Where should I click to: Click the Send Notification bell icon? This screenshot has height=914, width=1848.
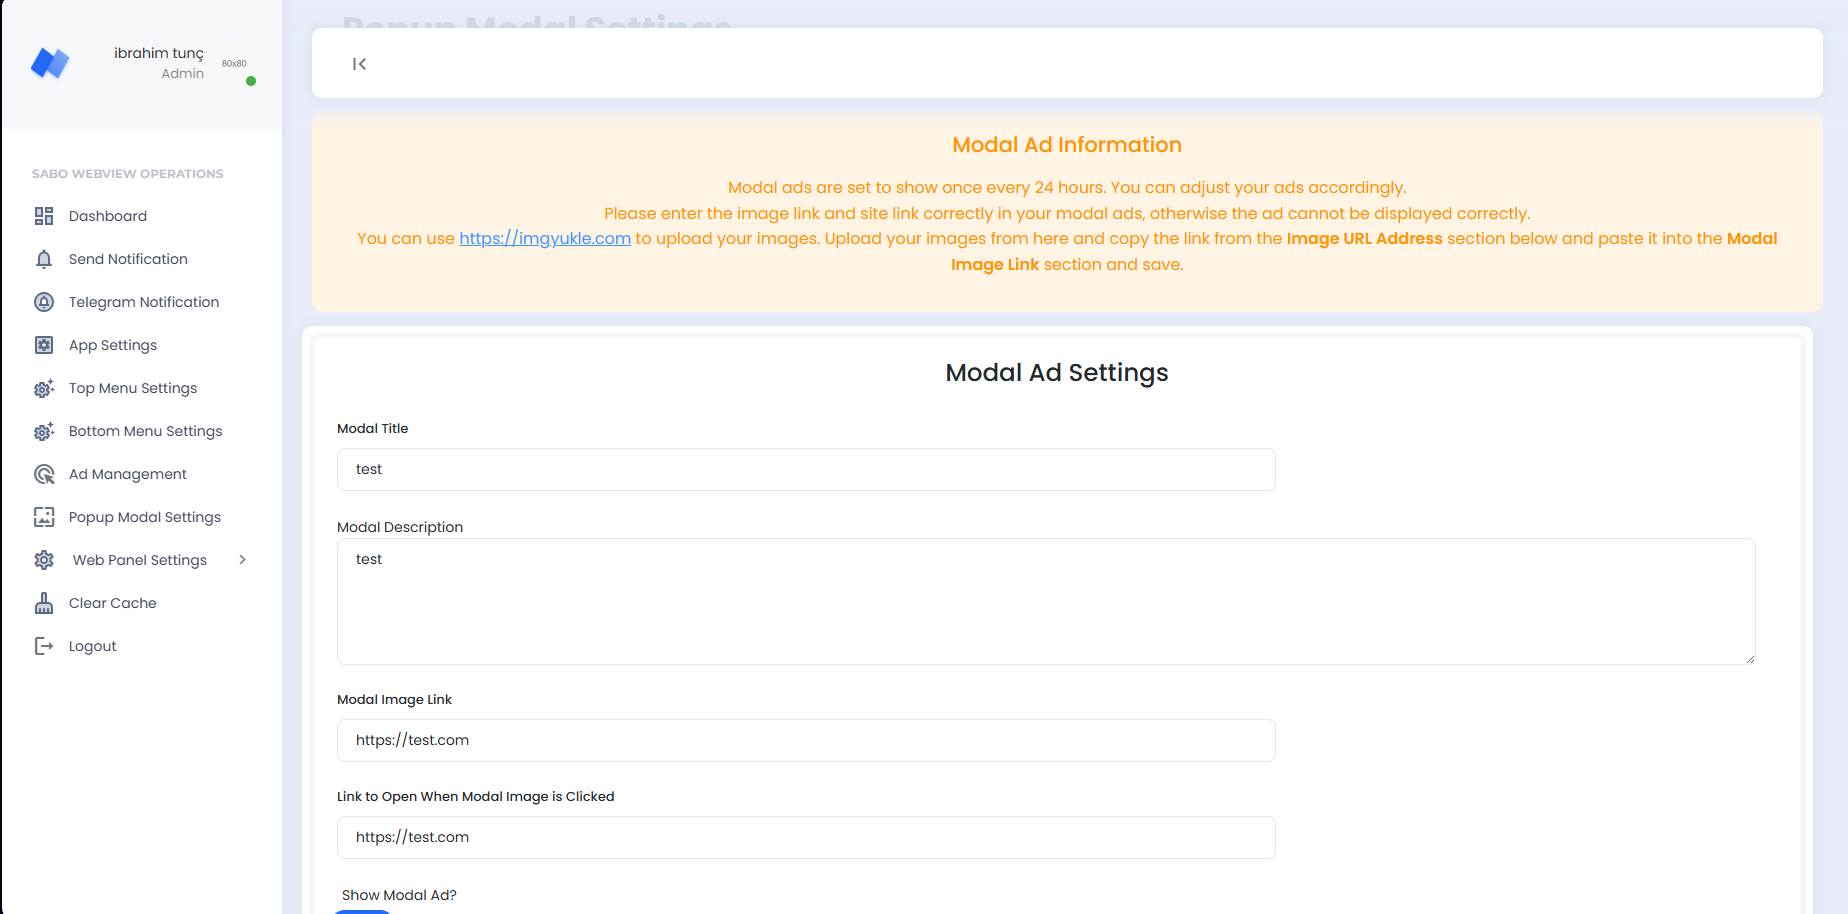pyautogui.click(x=44, y=259)
